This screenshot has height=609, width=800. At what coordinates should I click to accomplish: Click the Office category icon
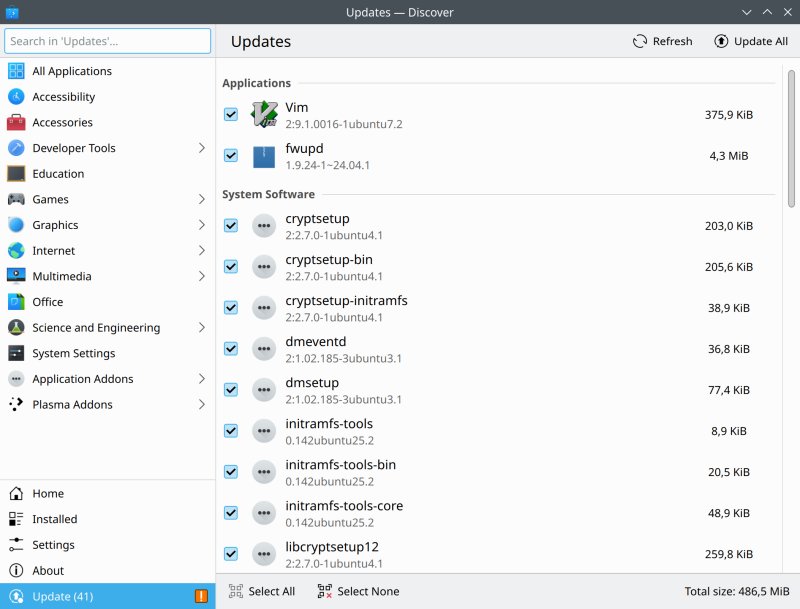click(16, 302)
